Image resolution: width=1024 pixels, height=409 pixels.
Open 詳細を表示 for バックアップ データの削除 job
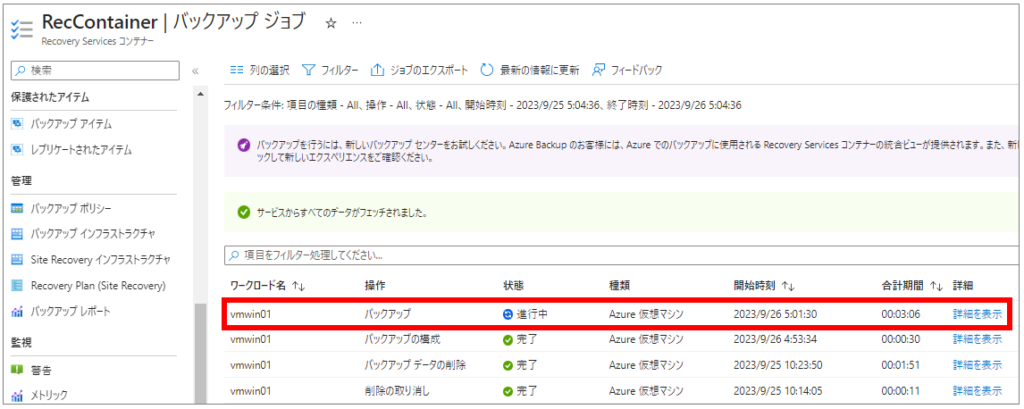pyautogui.click(x=977, y=365)
